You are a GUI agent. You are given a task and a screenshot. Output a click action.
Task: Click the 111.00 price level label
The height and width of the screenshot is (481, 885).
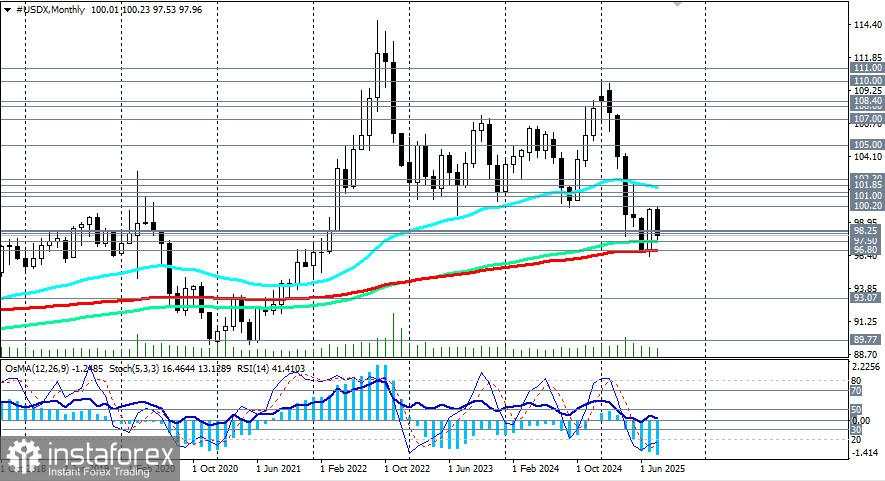[x=867, y=68]
